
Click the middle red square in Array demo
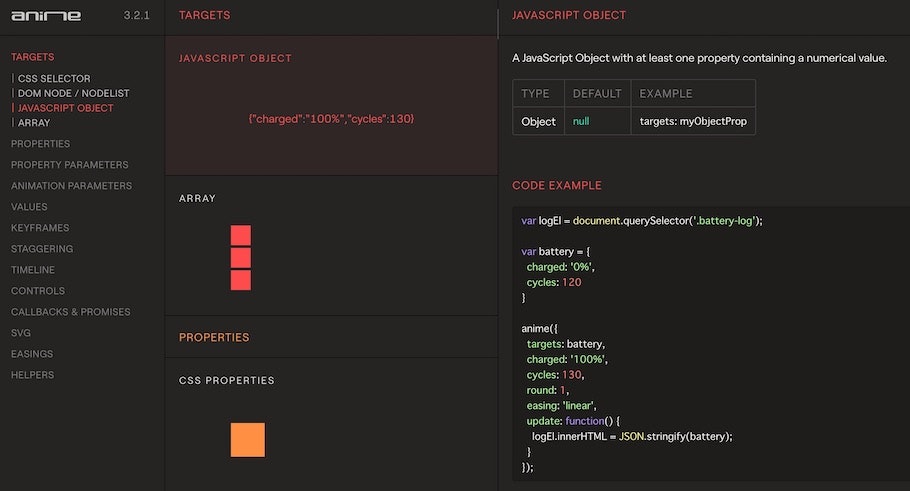(241, 258)
